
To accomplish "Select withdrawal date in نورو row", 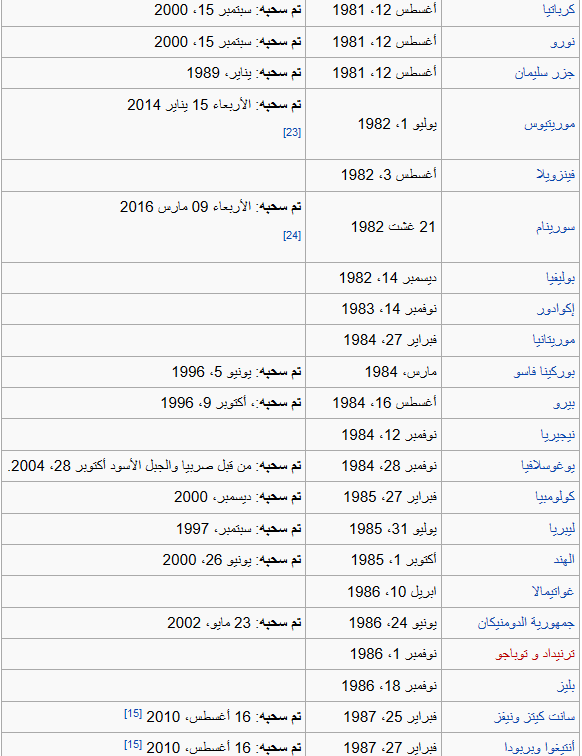I will coord(203,41).
